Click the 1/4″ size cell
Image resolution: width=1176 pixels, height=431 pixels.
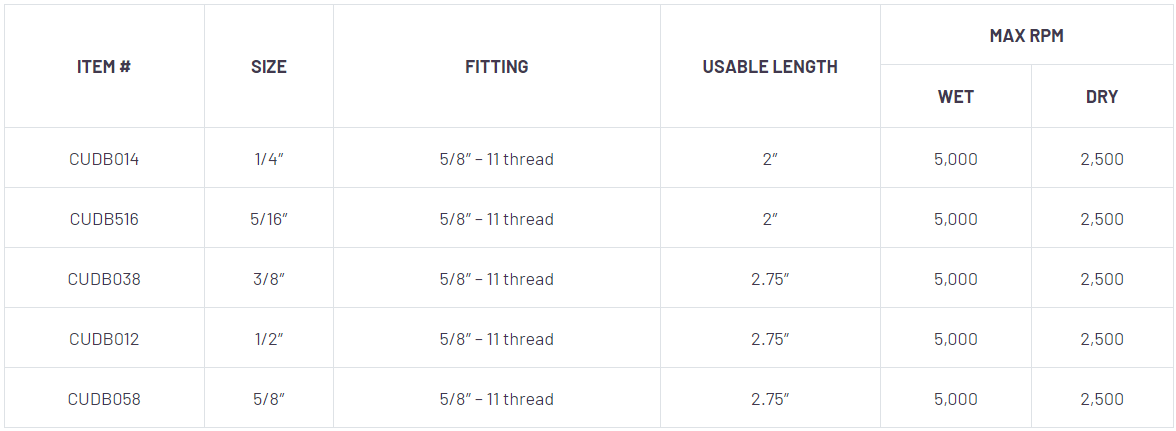point(268,159)
